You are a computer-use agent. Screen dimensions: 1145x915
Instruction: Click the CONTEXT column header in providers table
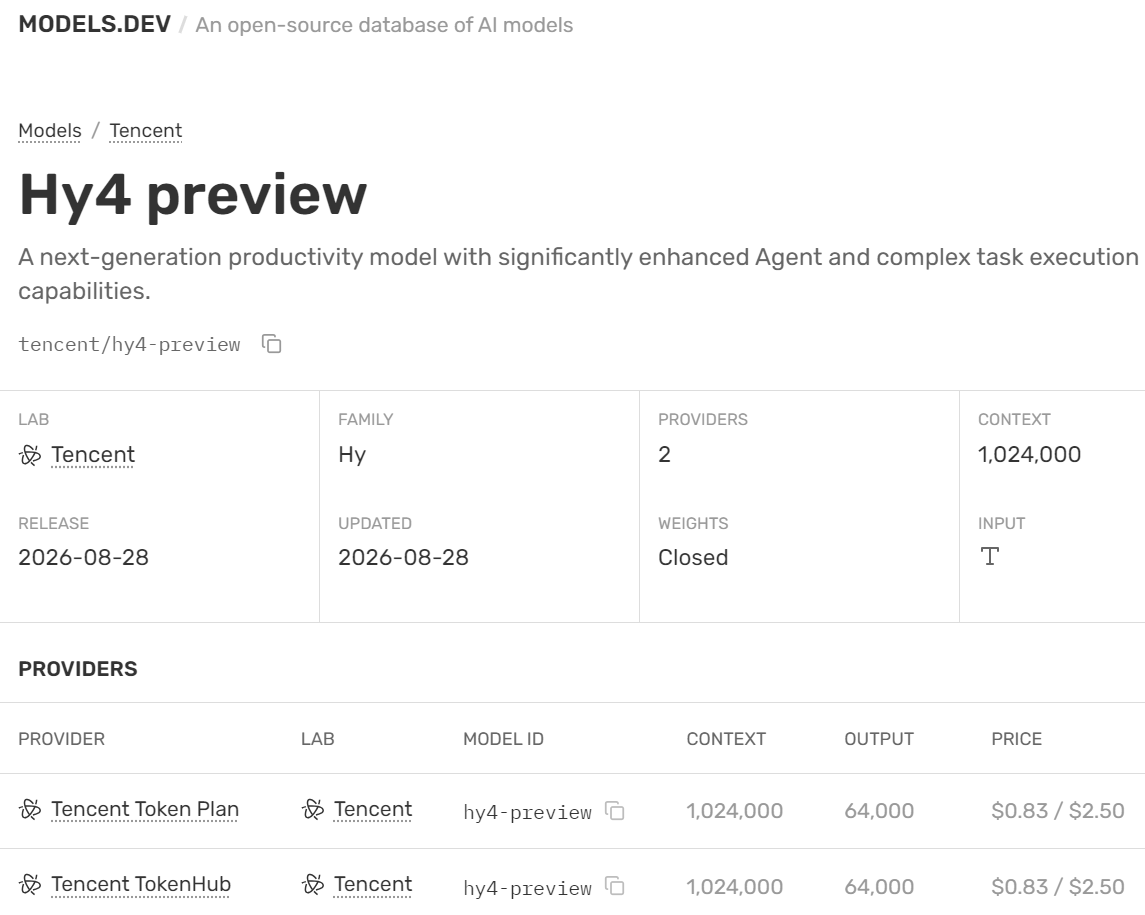point(726,739)
